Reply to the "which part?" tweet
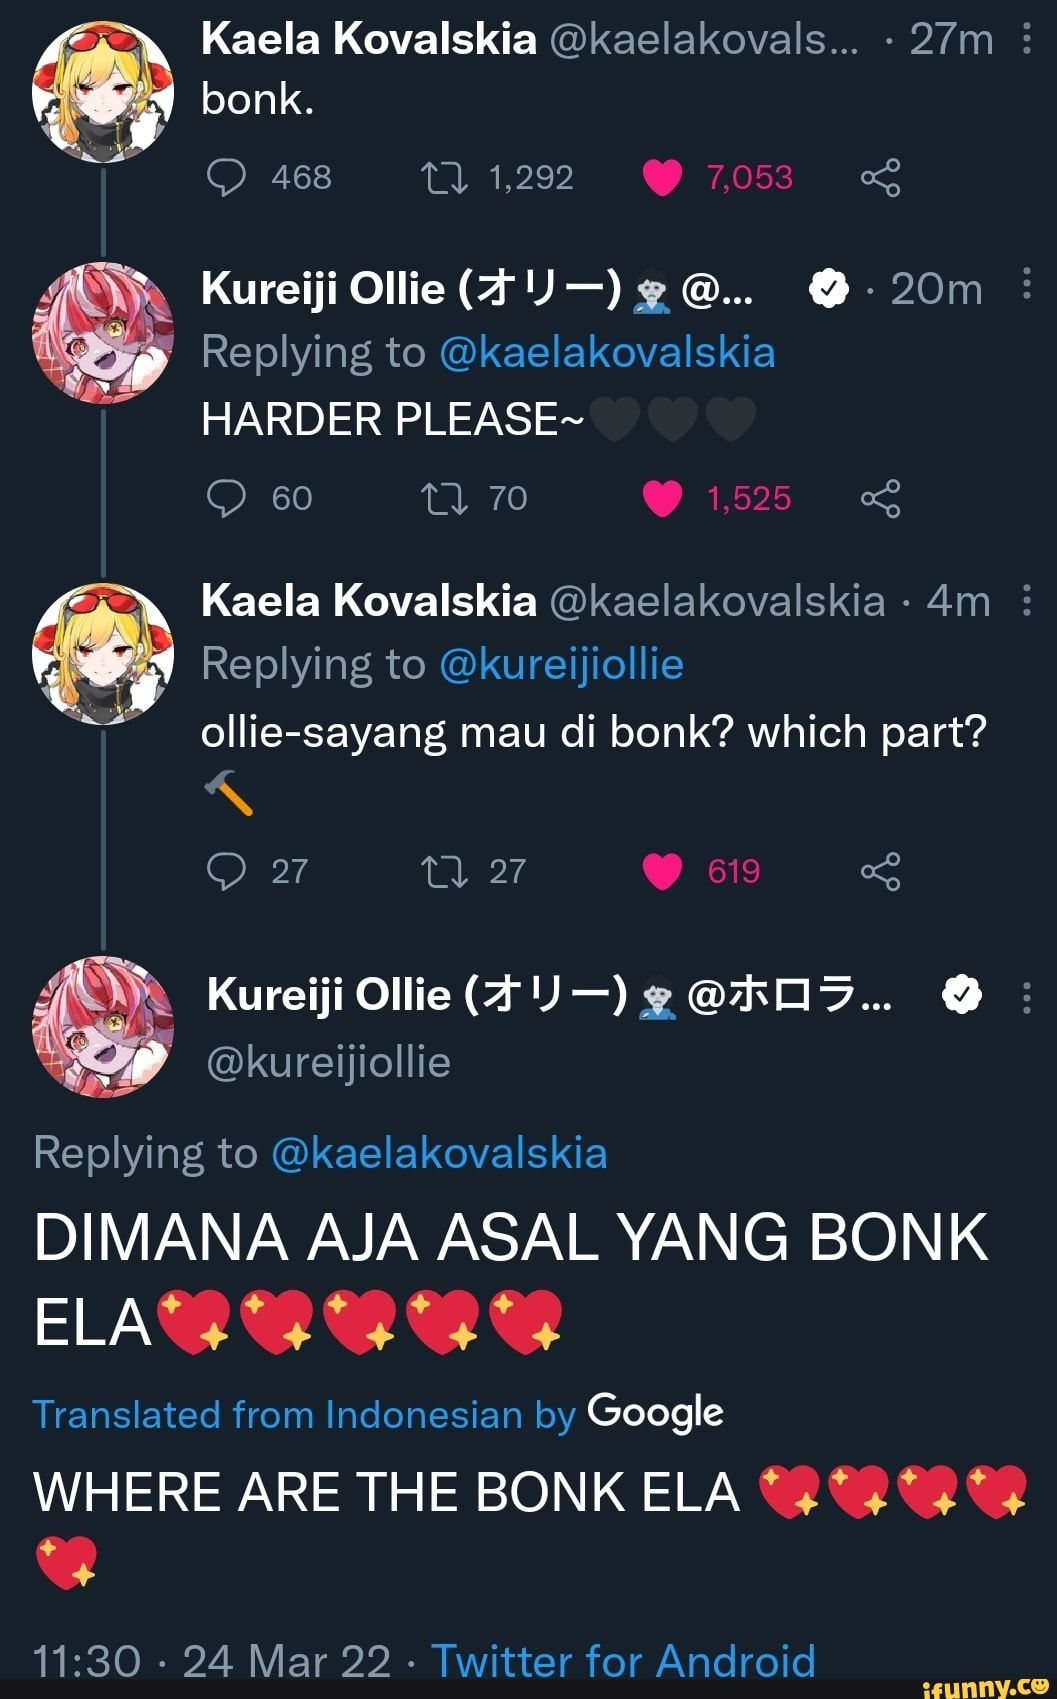The height and width of the screenshot is (1699, 1057). click(226, 871)
